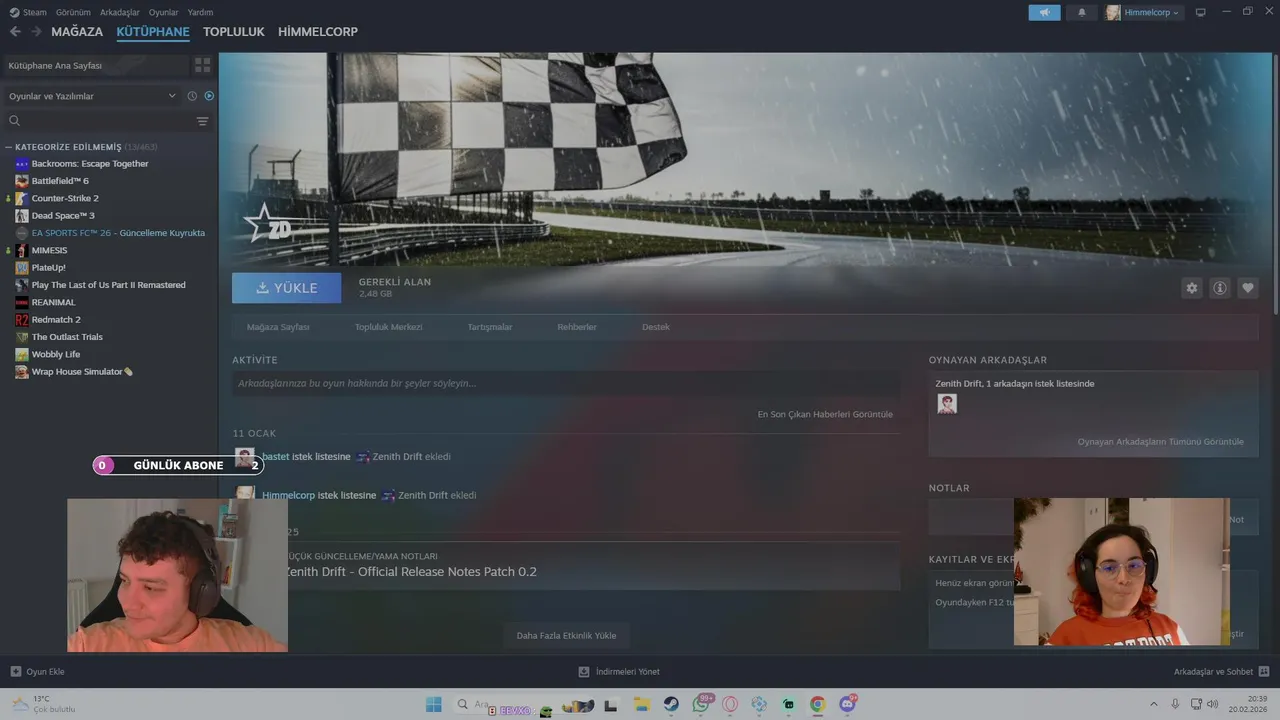Click the blue announcements megaphone button
Screen dimensions: 1280x720
click(1044, 12)
